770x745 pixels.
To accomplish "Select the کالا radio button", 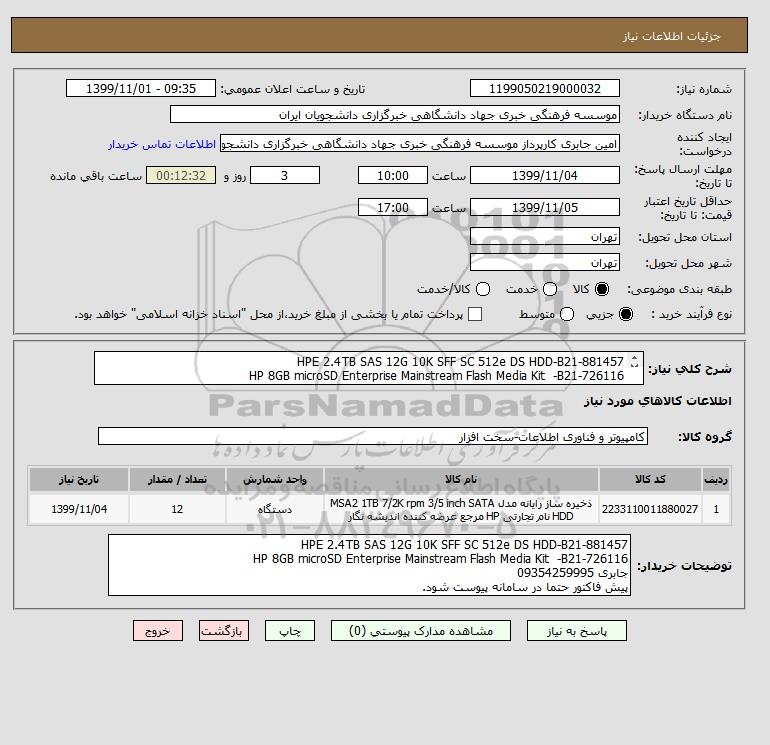I will point(602,289).
